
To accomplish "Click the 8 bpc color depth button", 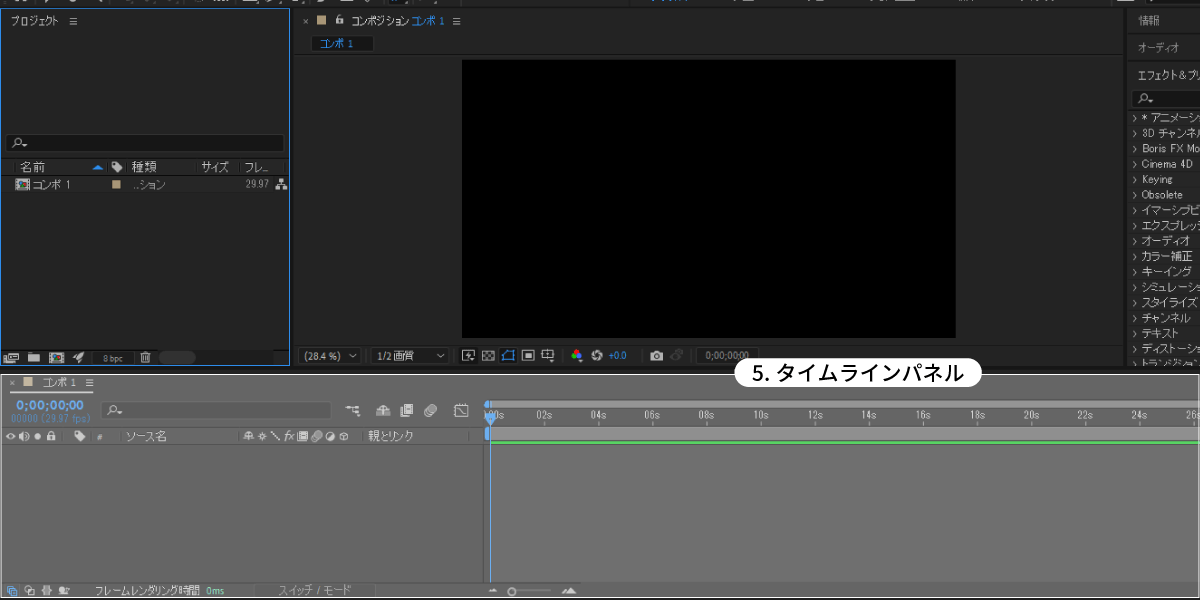I will click(113, 358).
